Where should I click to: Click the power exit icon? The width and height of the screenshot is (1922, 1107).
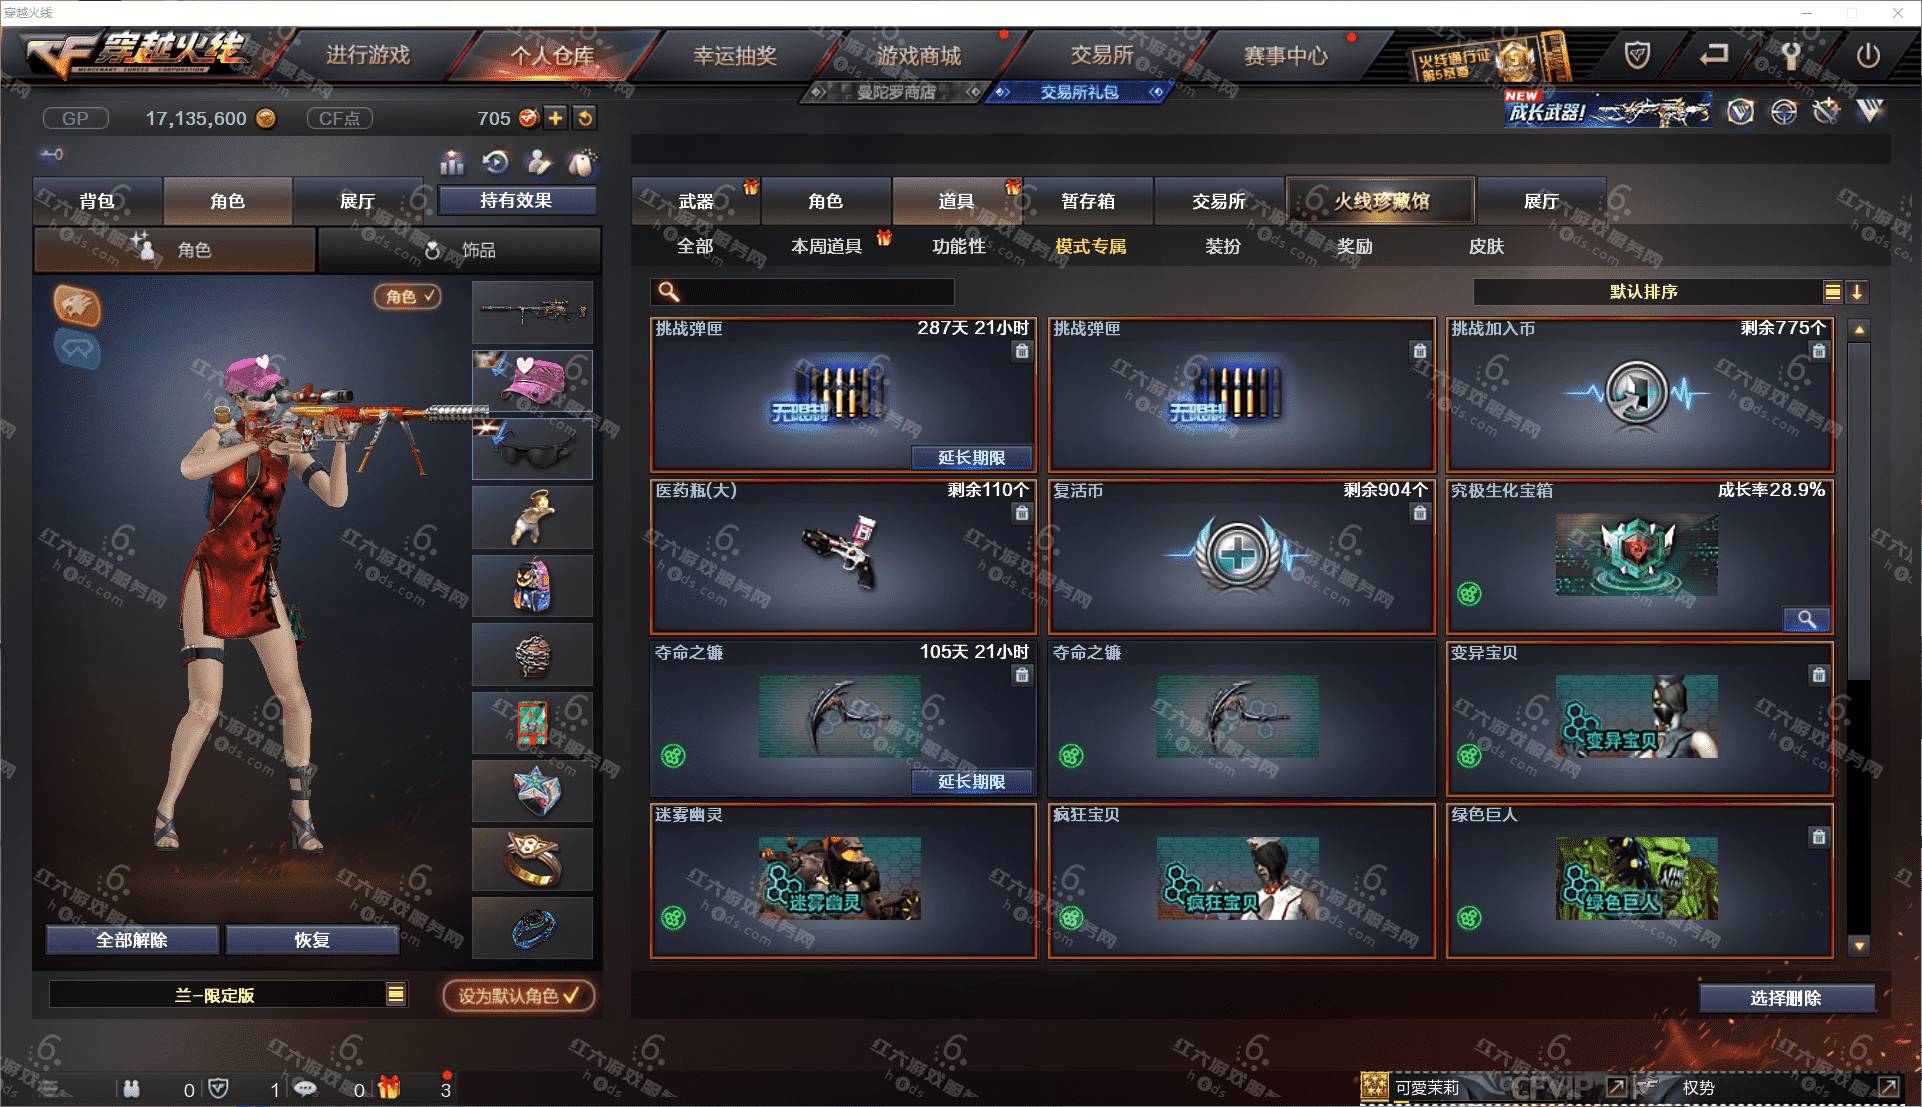pos(1867,56)
